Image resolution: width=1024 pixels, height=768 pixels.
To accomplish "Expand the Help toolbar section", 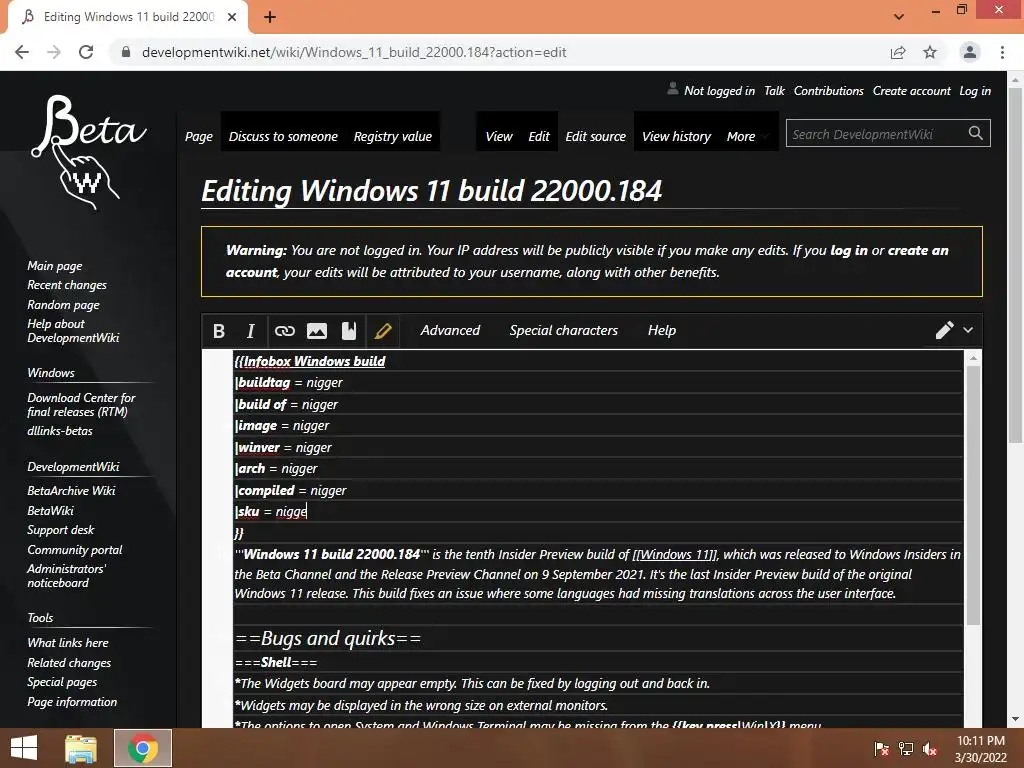I will tap(662, 330).
